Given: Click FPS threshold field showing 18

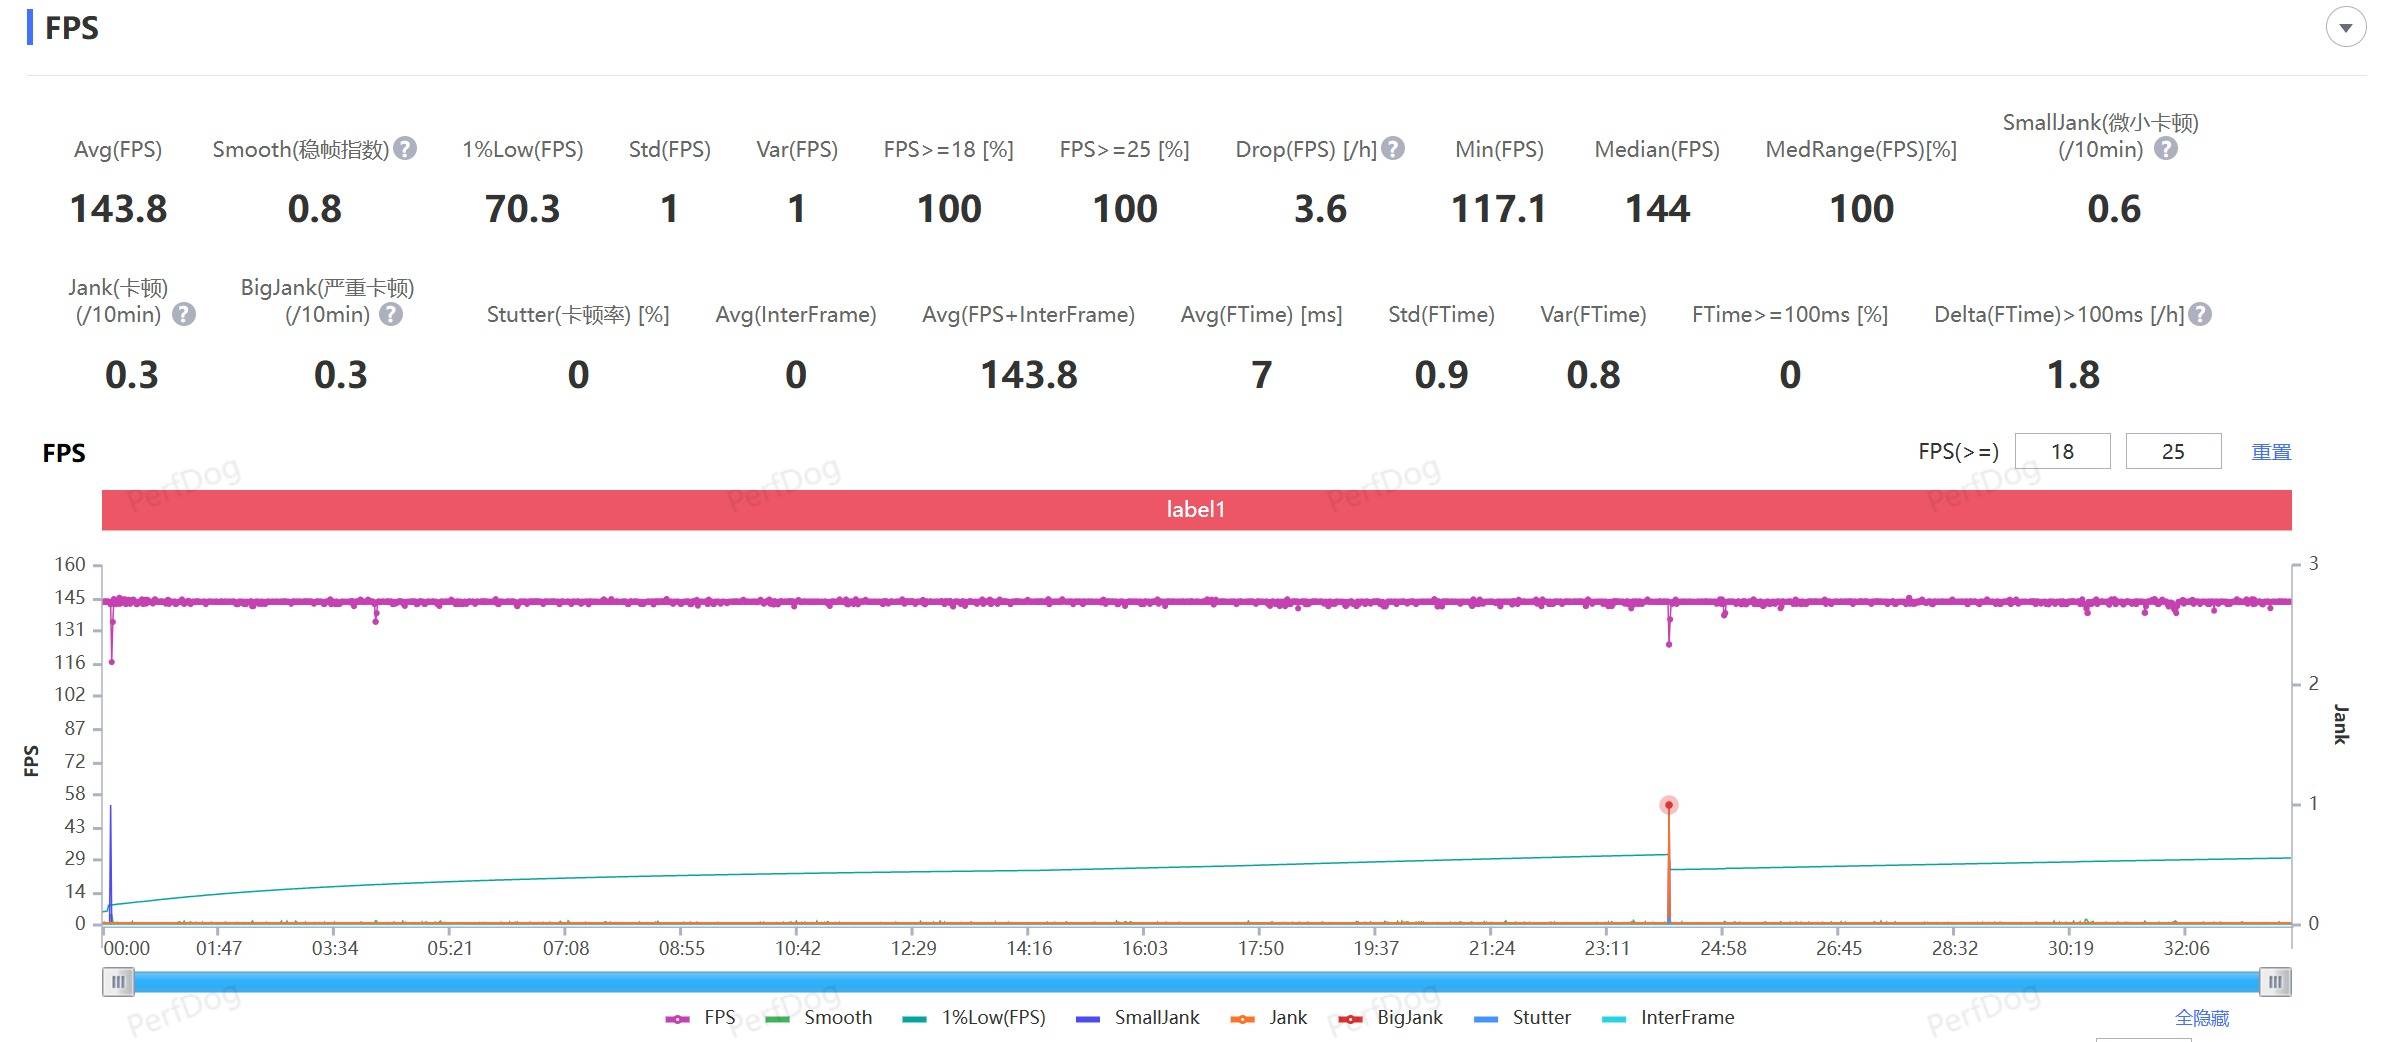Looking at the screenshot, I should [x=2062, y=452].
